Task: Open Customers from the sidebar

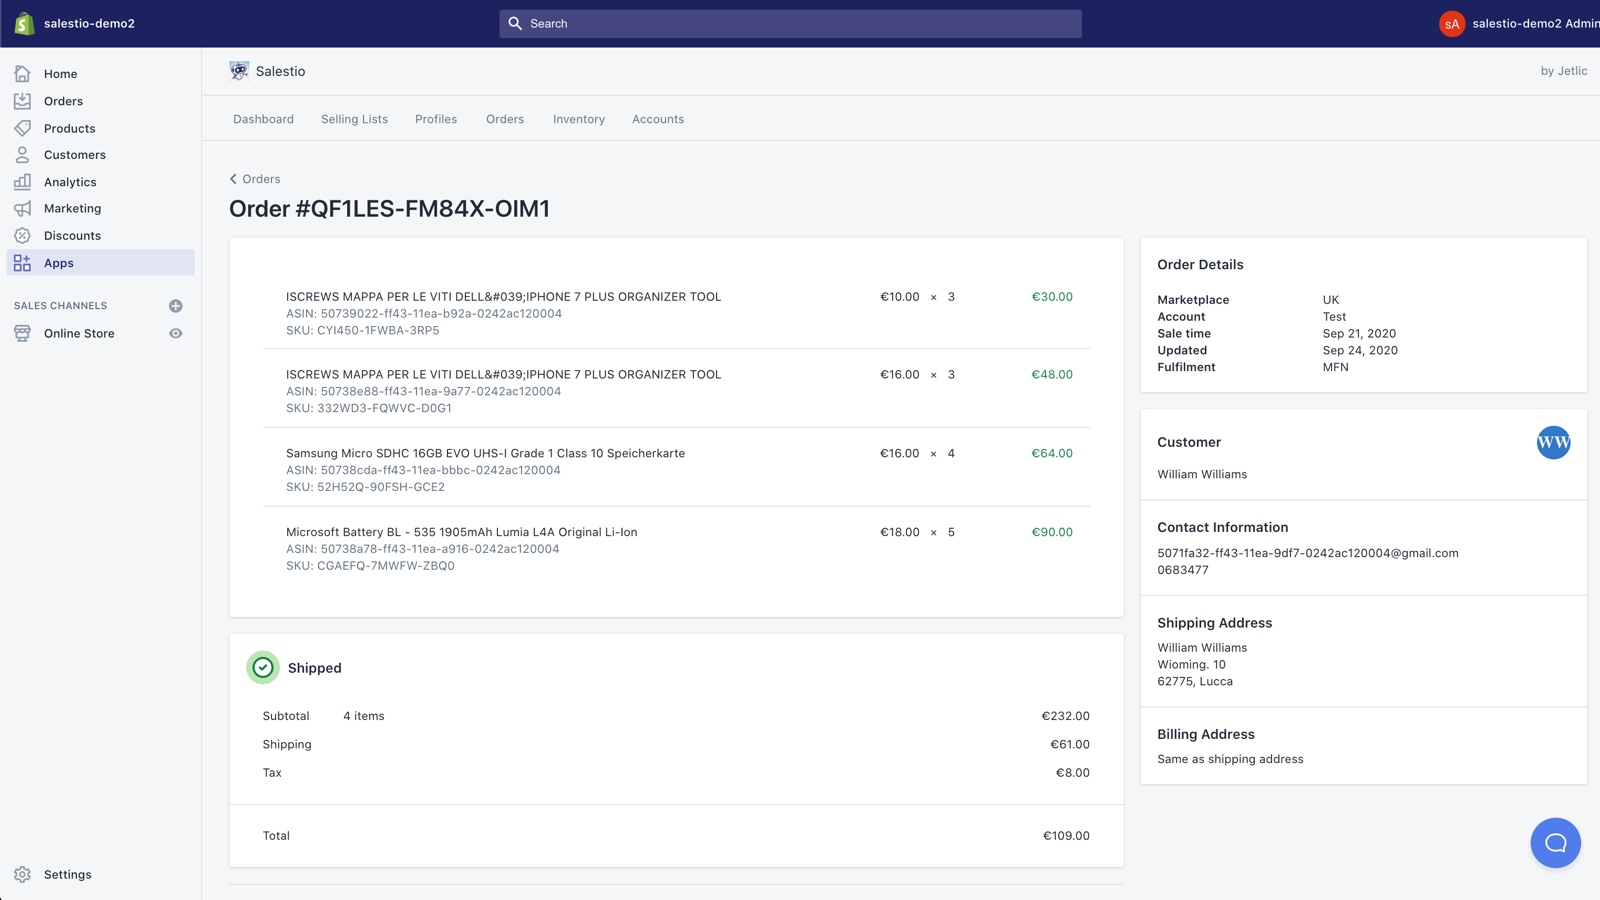Action: click(x=74, y=154)
